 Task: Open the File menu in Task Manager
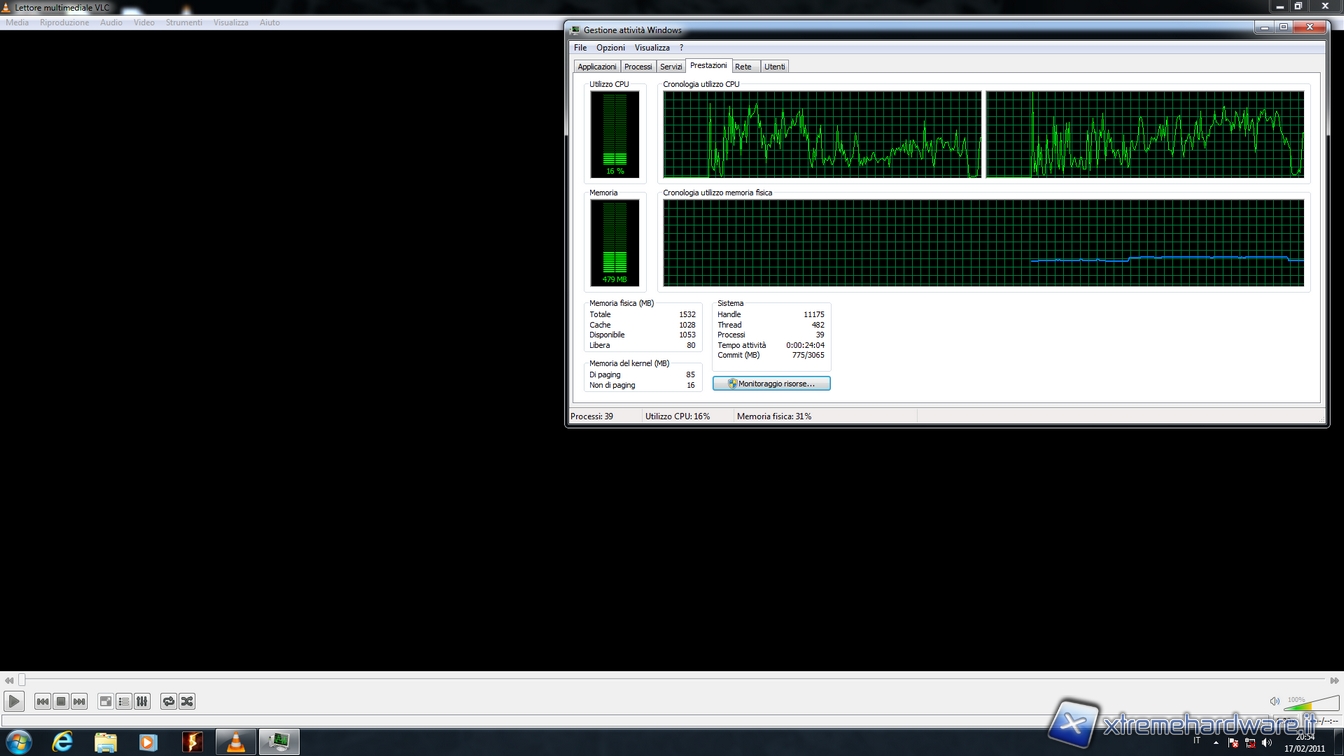point(580,48)
